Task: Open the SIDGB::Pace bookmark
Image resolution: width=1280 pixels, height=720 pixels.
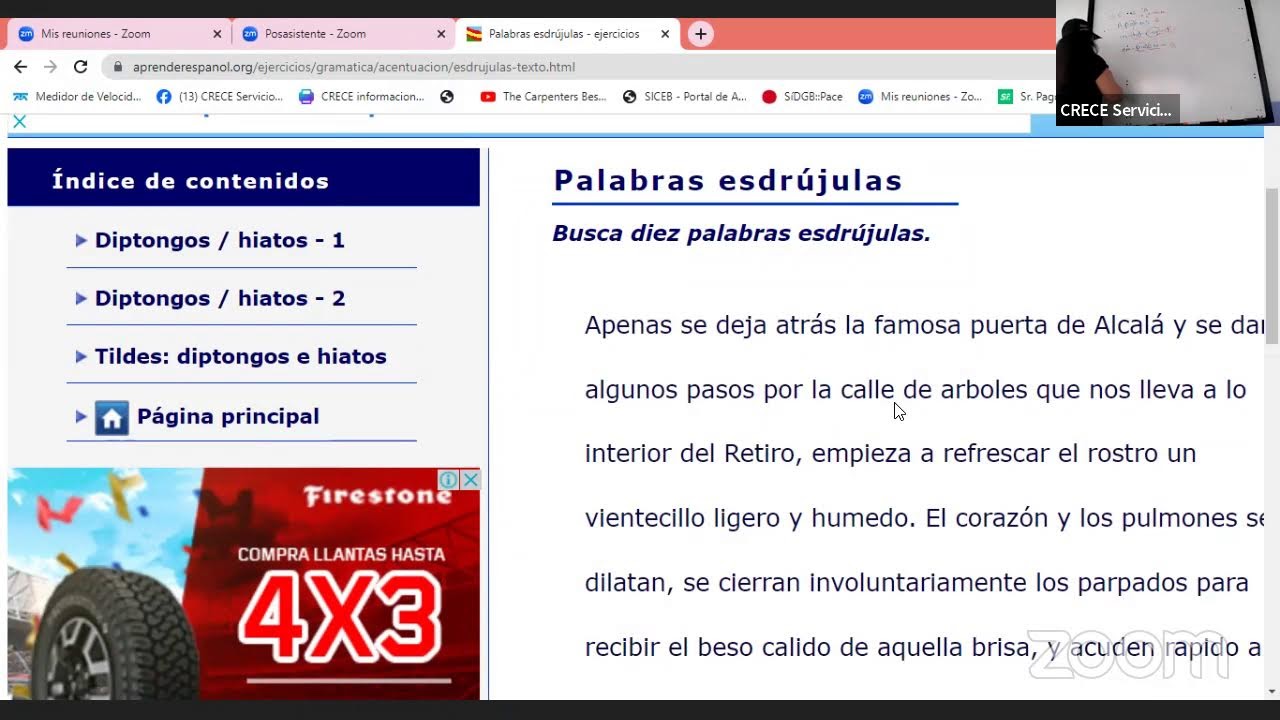Action: point(802,97)
